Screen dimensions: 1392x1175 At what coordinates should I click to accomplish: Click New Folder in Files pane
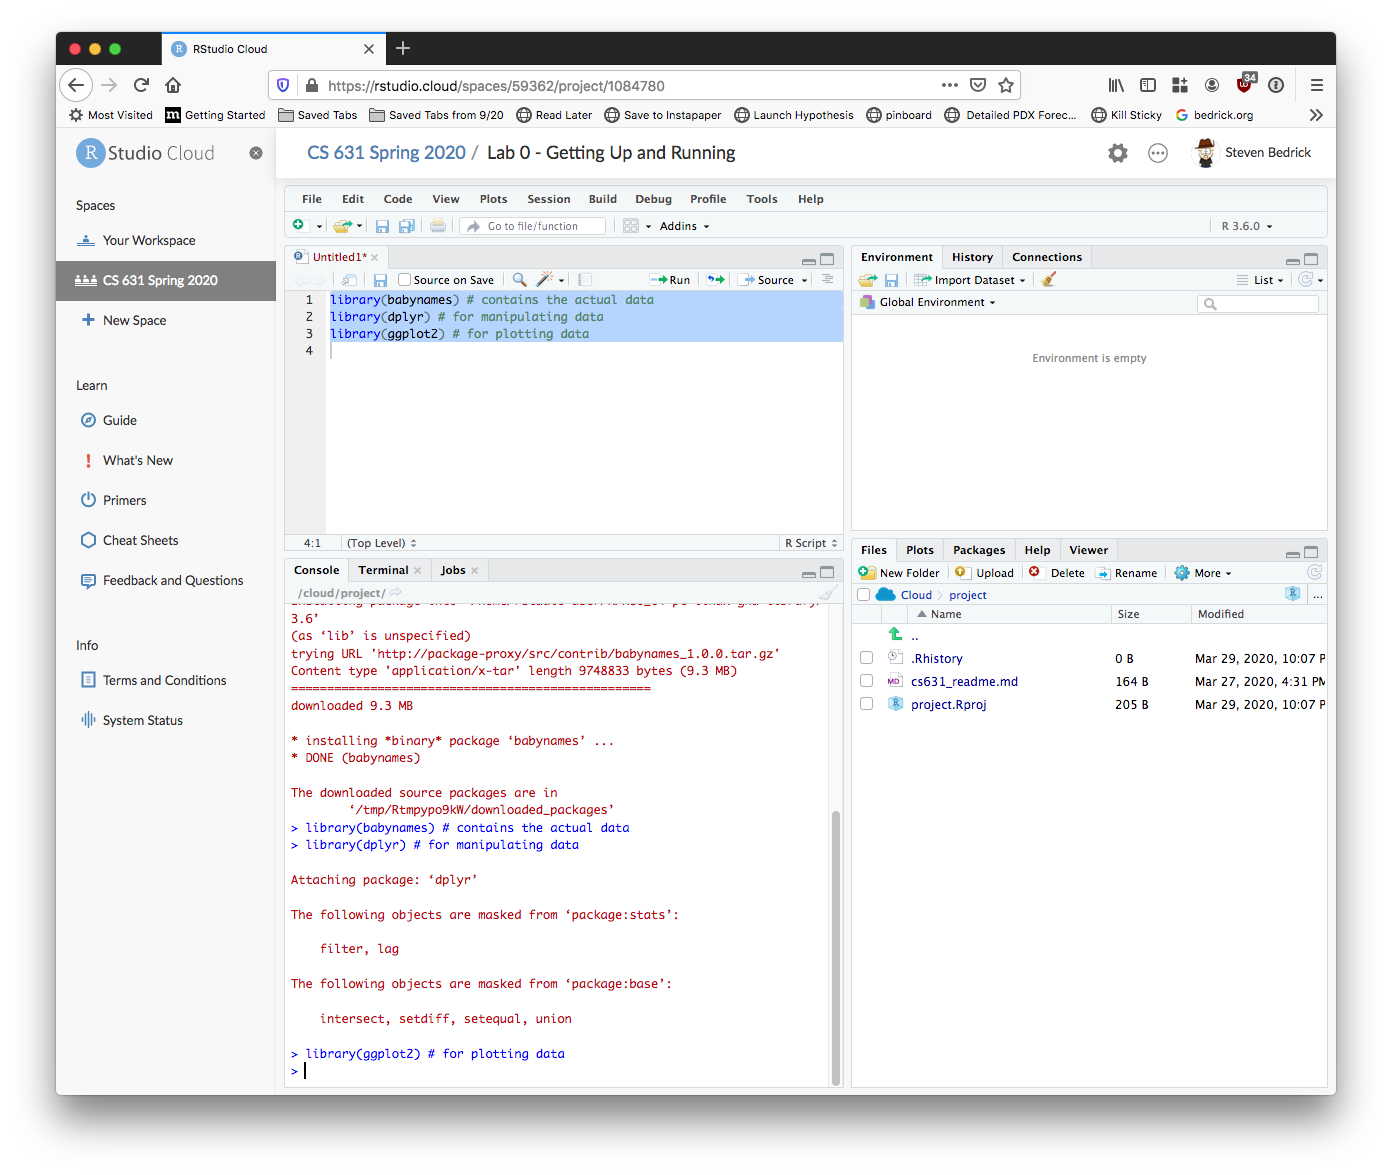pos(899,573)
